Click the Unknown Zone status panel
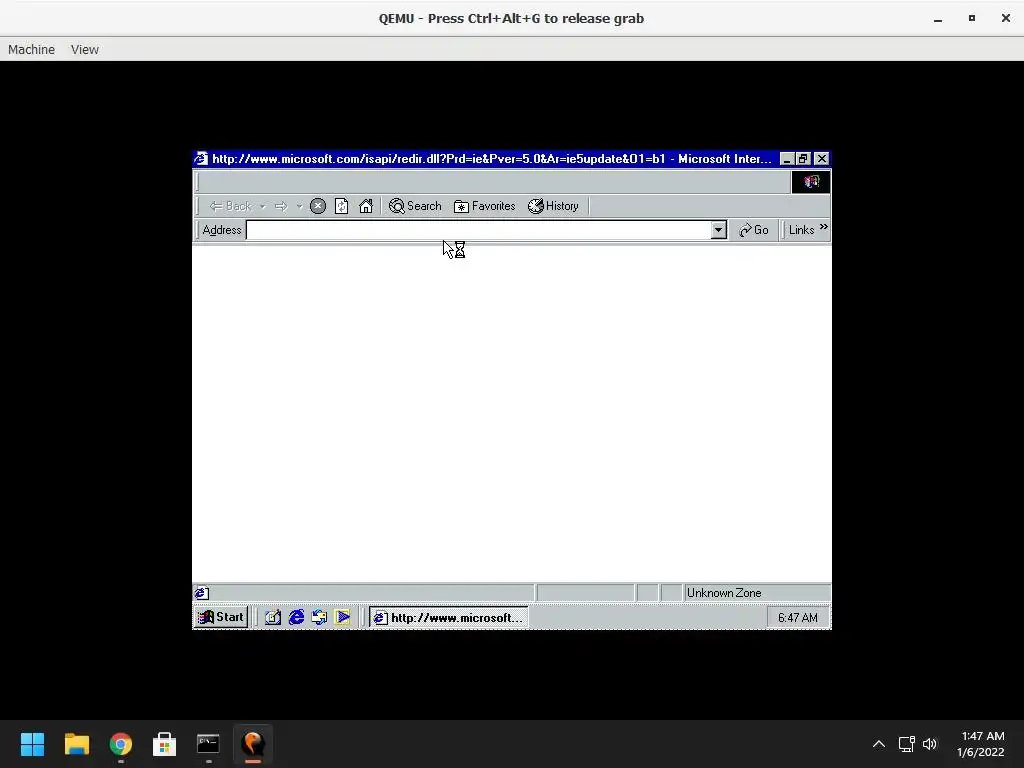 757,593
